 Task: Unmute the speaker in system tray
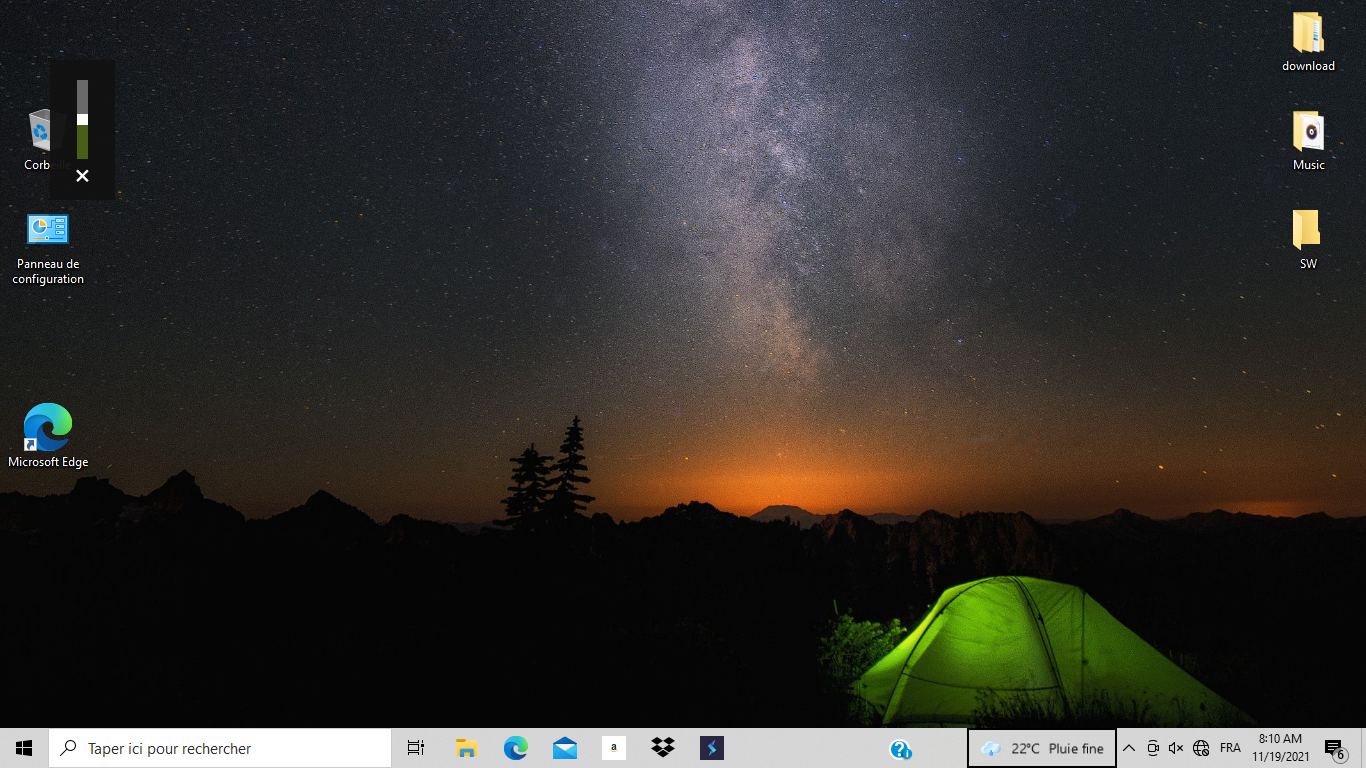pyautogui.click(x=1176, y=748)
